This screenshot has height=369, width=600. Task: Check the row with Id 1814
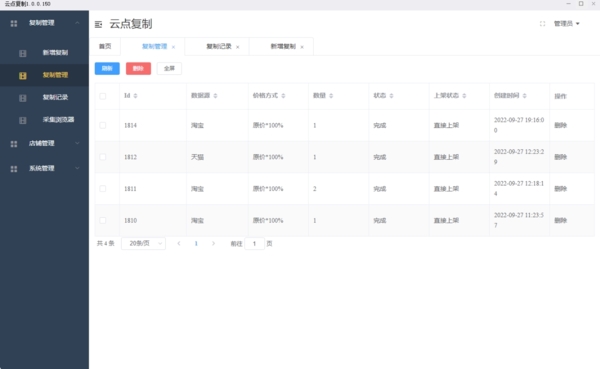[103, 126]
